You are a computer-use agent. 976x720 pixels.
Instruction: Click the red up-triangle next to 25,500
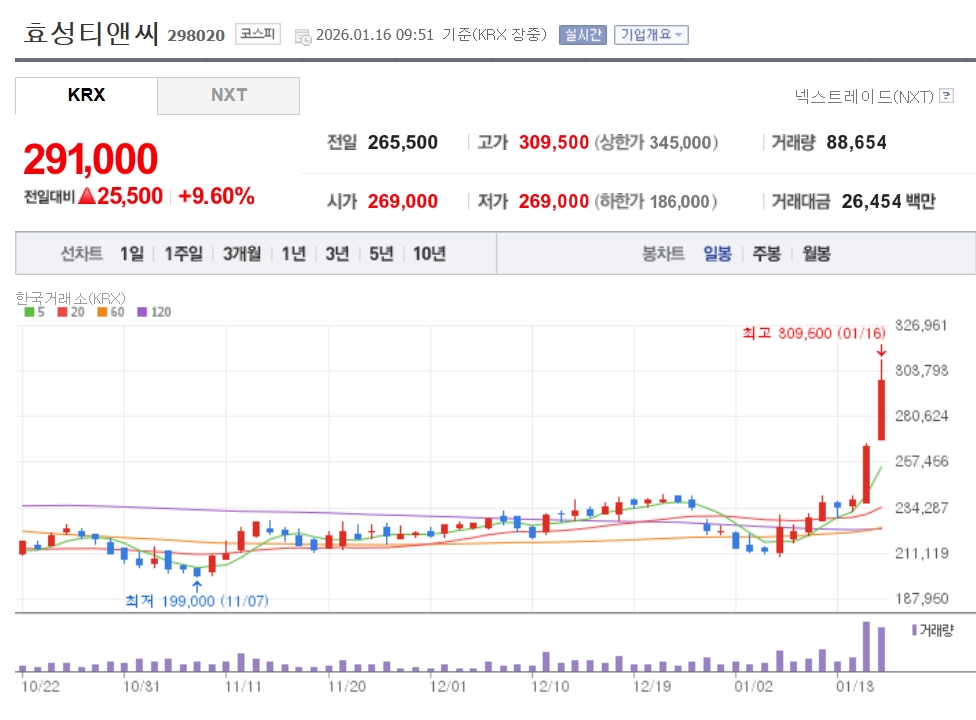[x=87, y=197]
